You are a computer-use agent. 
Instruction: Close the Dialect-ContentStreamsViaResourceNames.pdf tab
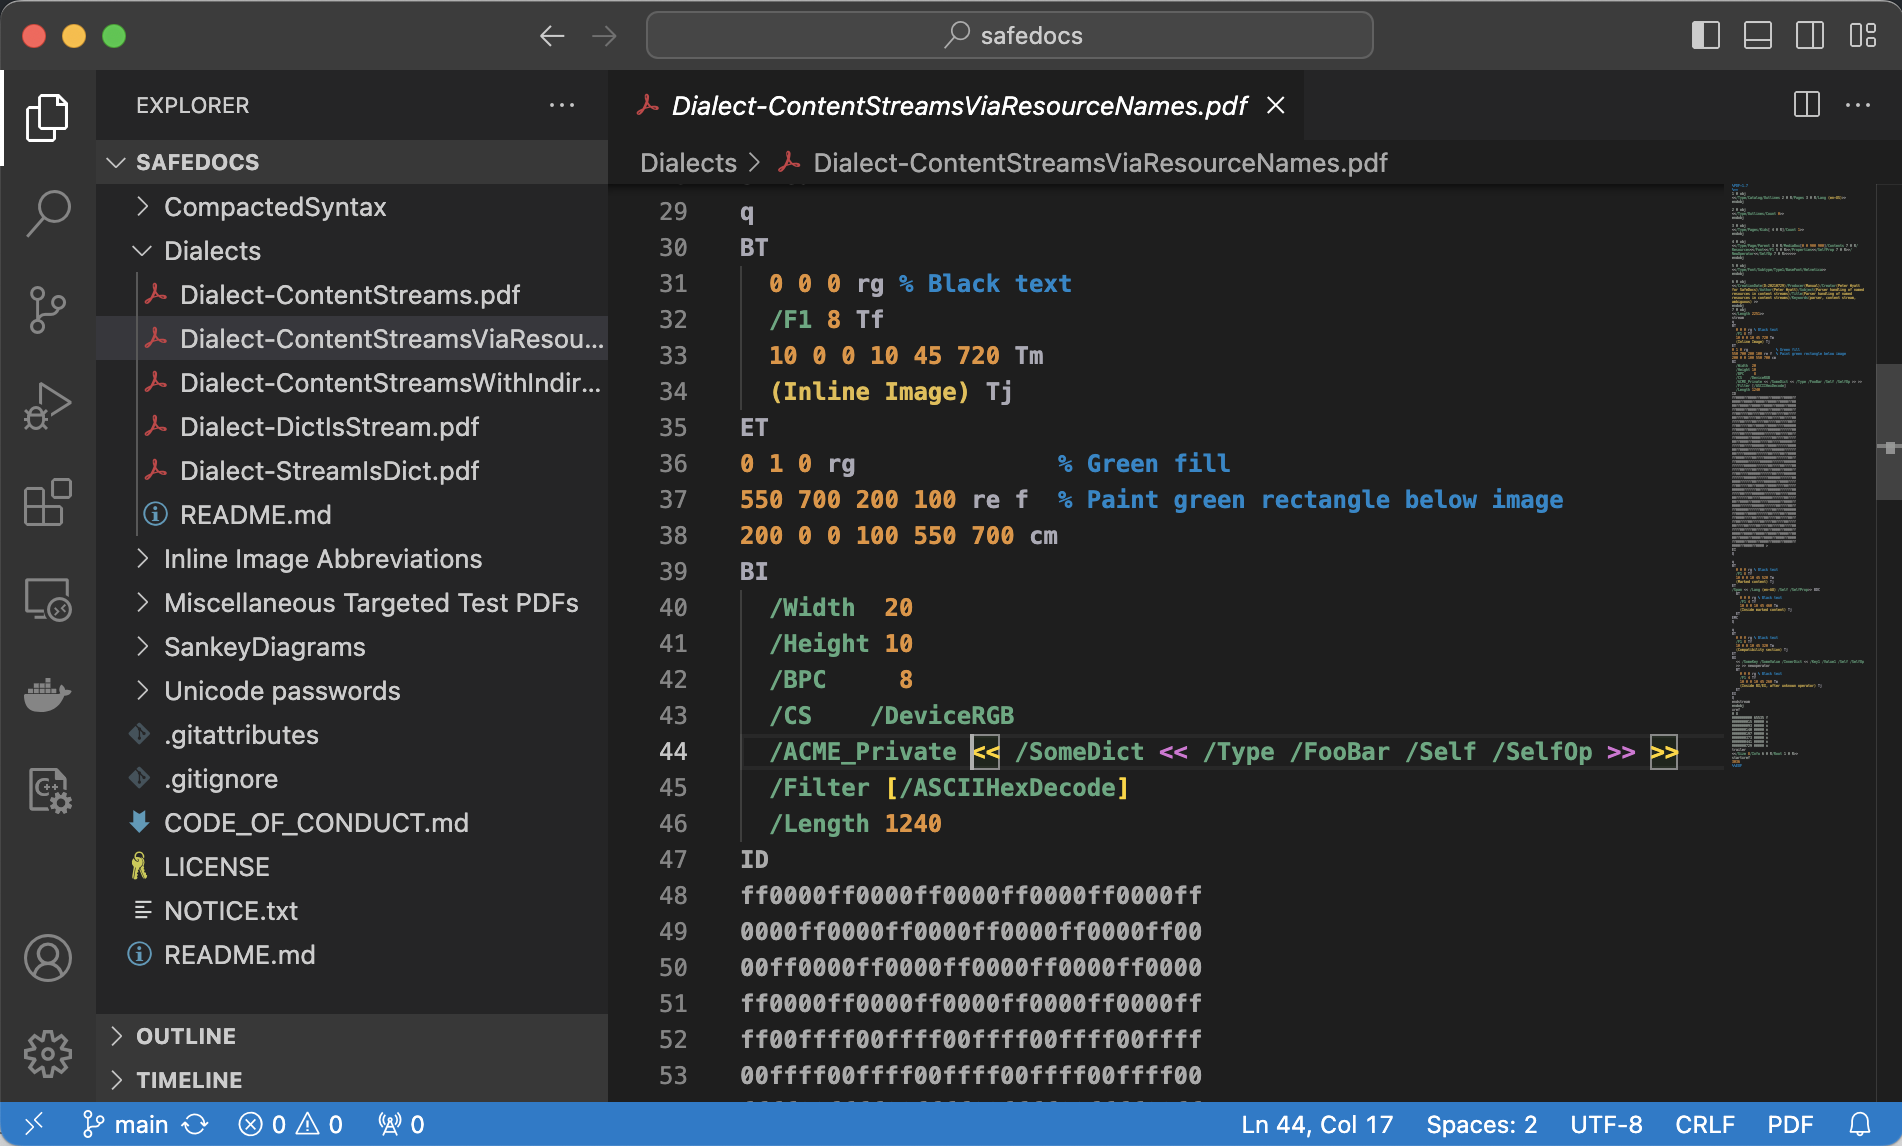click(x=1276, y=105)
